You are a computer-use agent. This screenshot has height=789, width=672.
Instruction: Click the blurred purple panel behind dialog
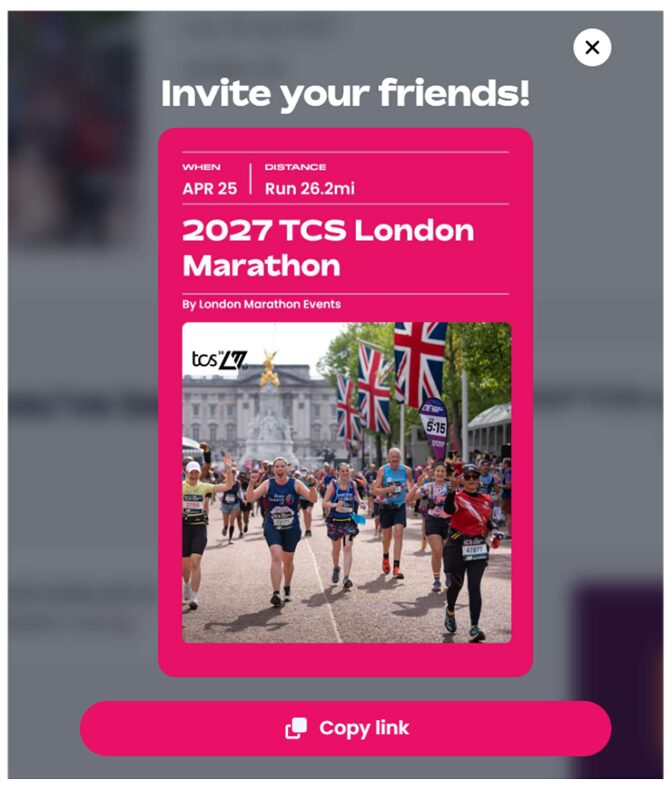618,680
